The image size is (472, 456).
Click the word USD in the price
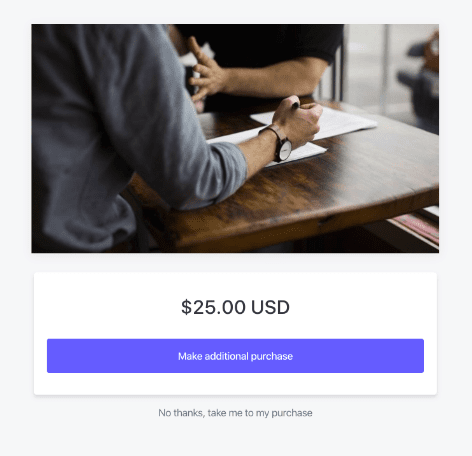[270, 307]
